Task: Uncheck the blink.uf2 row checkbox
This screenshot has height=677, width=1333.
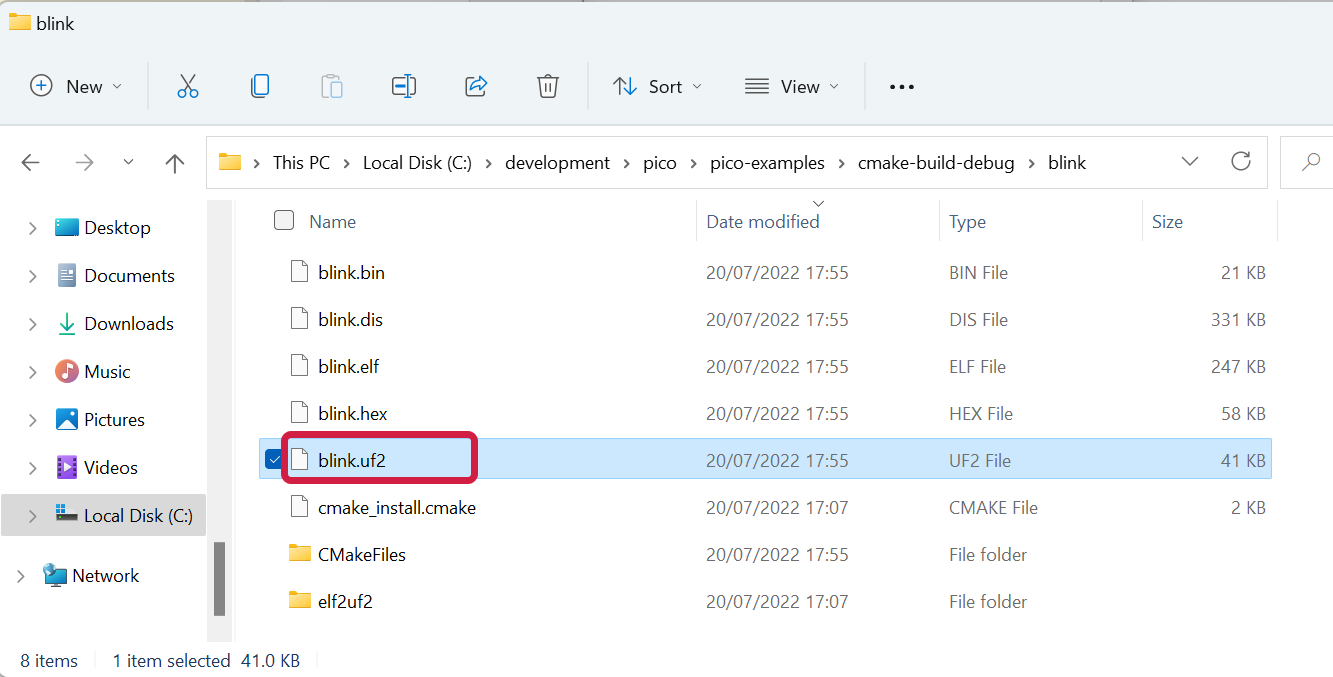Action: coord(274,459)
